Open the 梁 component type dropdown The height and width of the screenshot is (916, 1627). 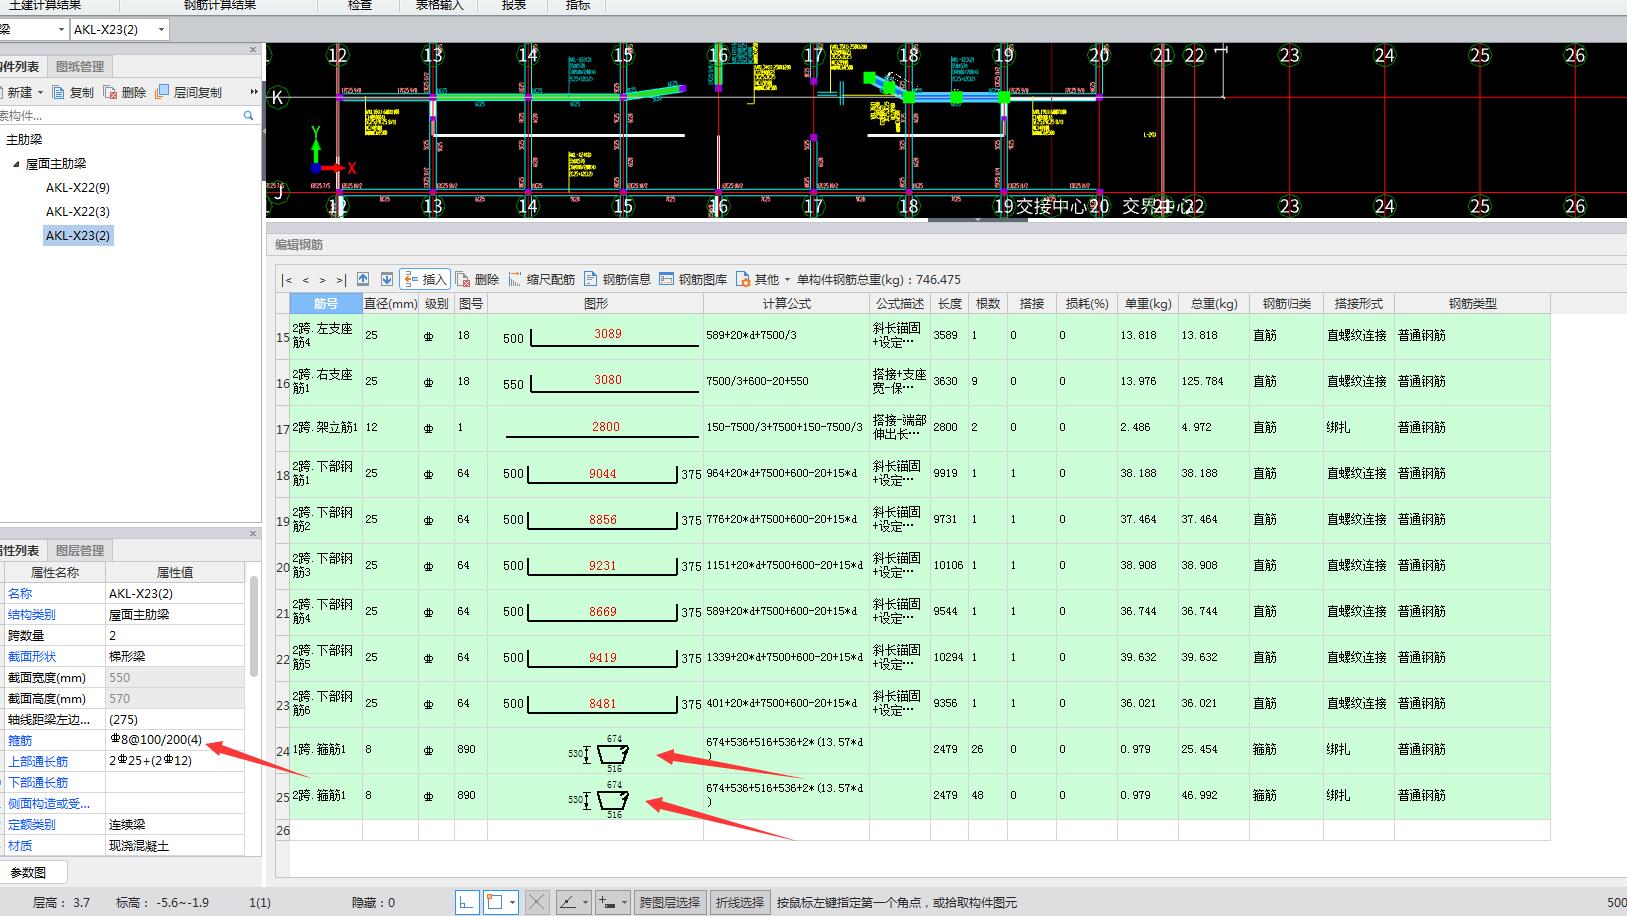[x=61, y=30]
